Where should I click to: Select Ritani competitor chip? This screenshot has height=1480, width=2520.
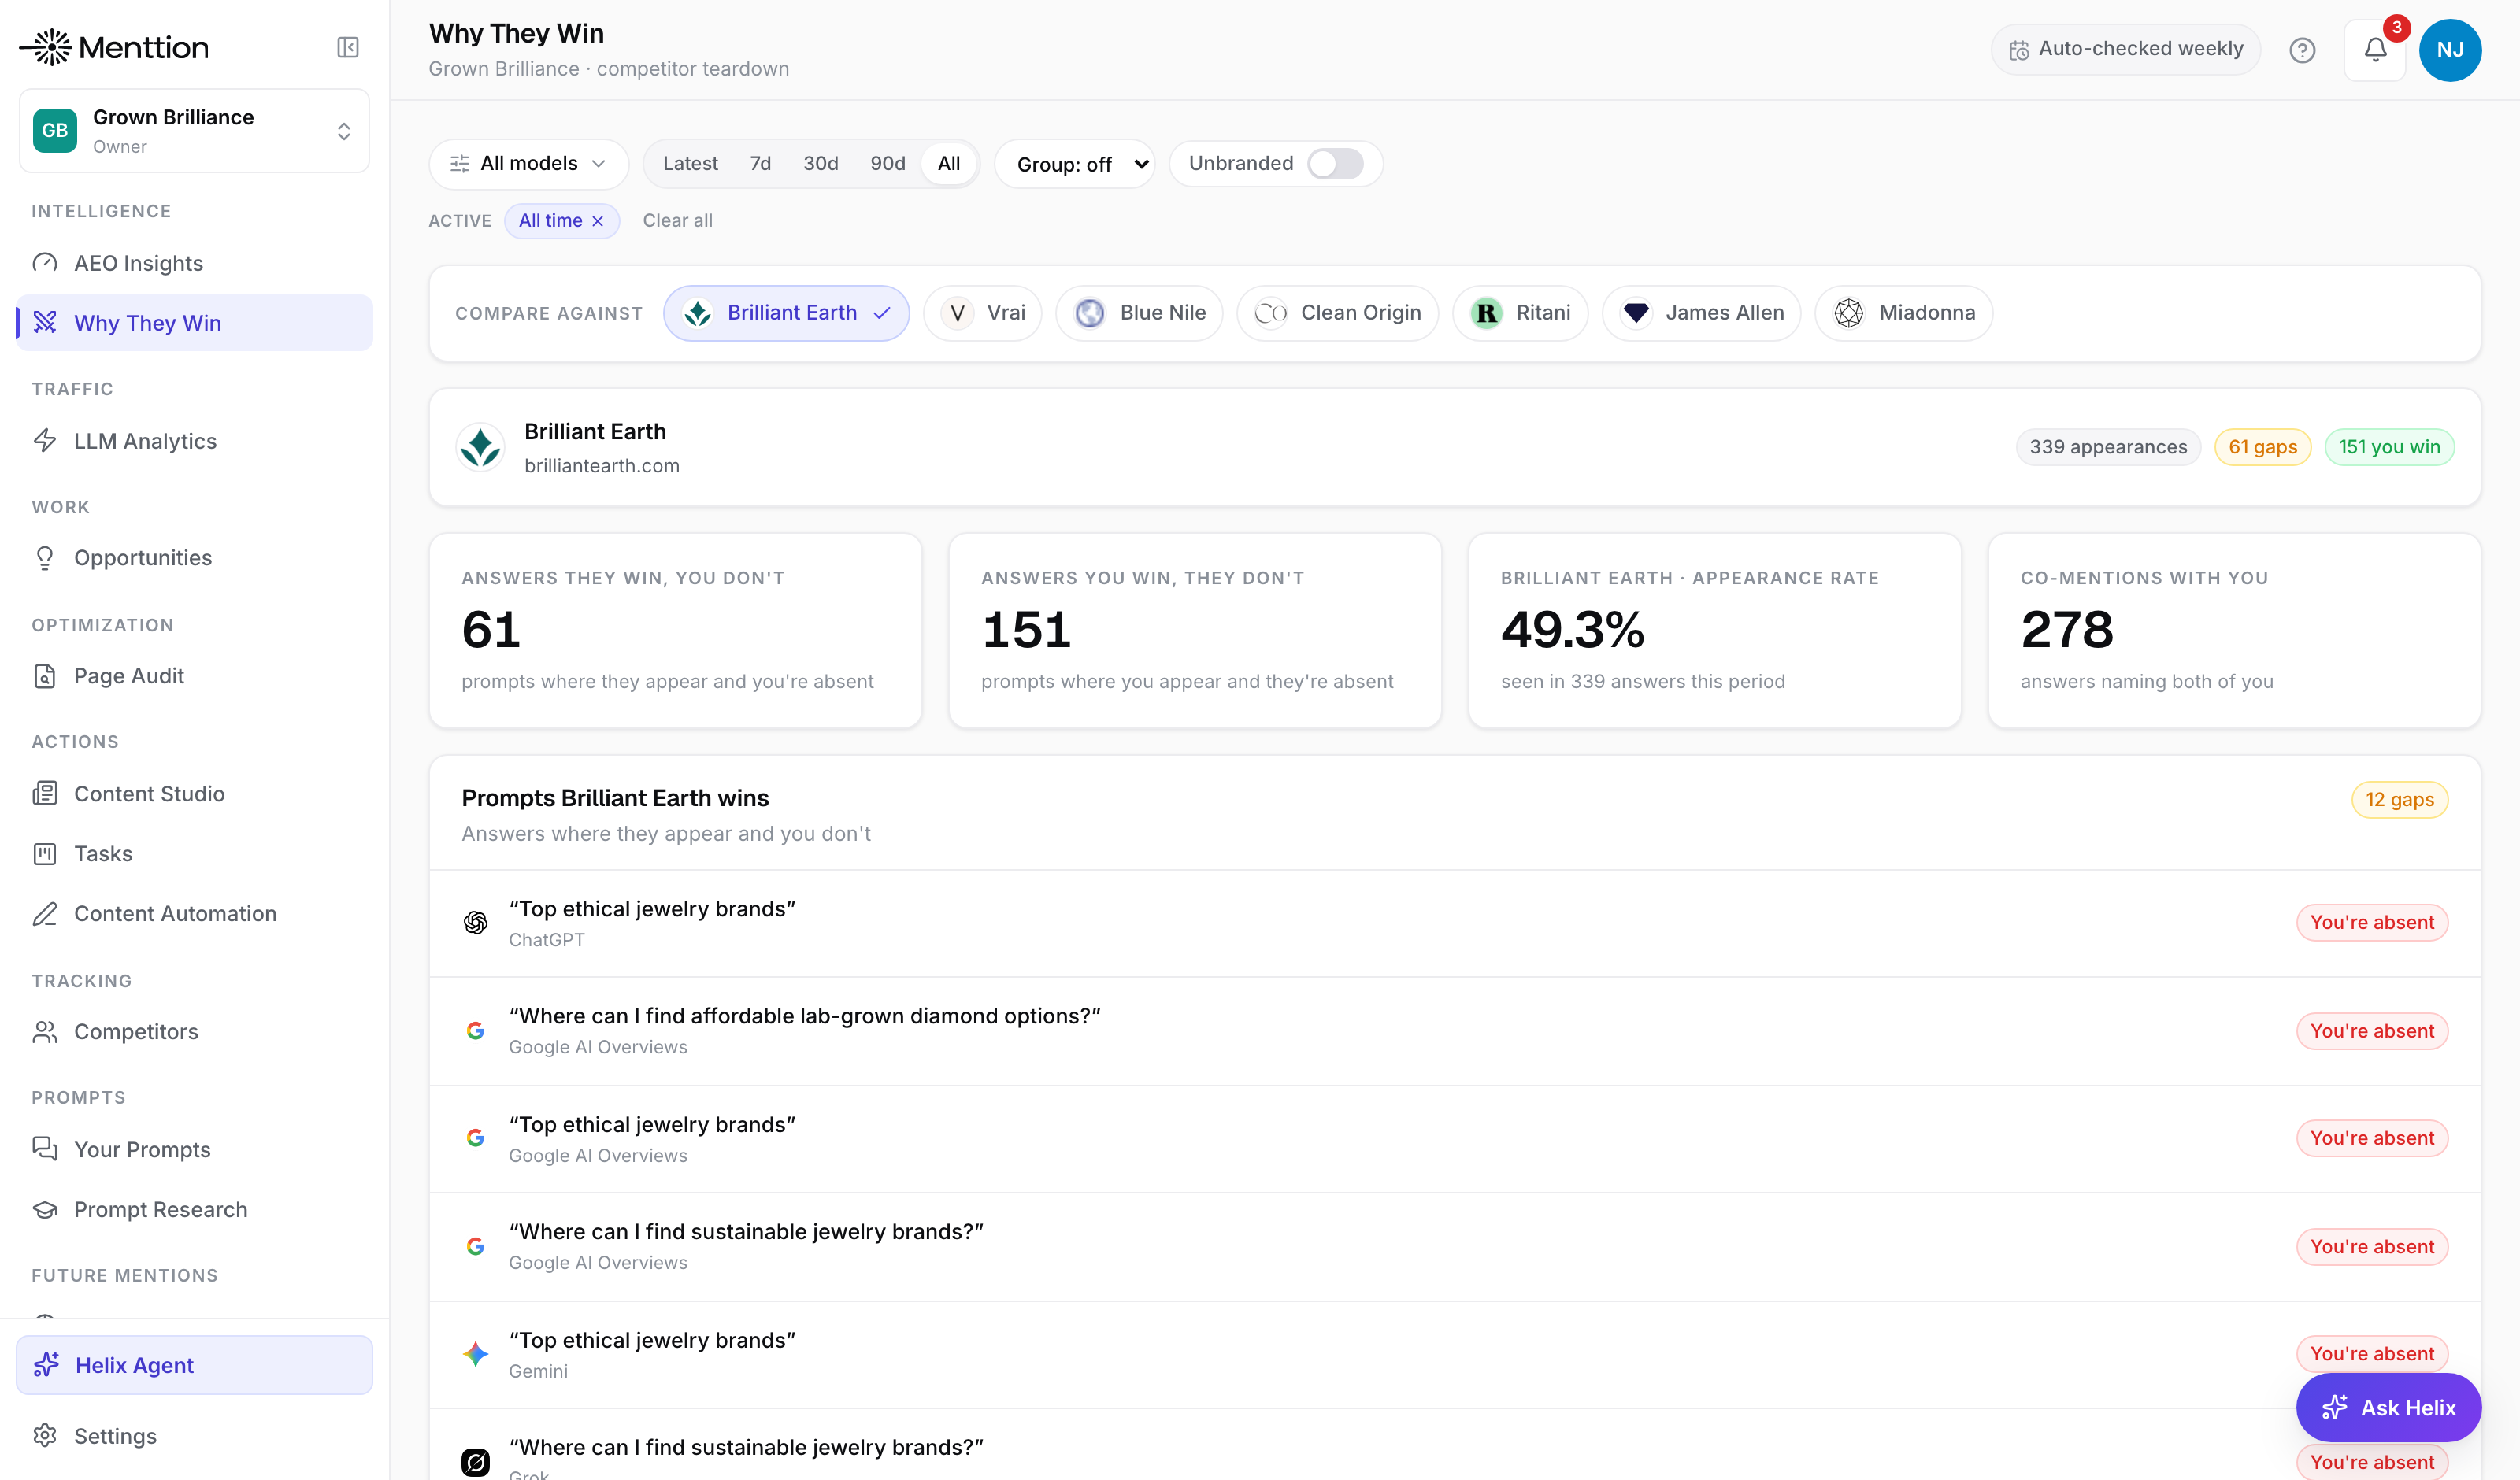coord(1520,313)
